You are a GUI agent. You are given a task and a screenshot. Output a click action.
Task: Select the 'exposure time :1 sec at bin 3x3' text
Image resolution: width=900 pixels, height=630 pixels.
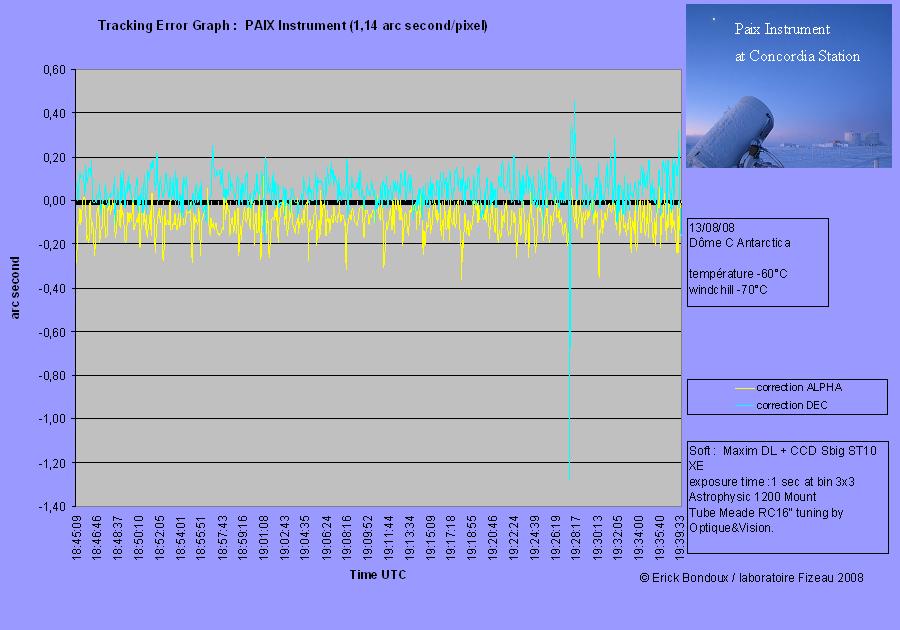(772, 482)
